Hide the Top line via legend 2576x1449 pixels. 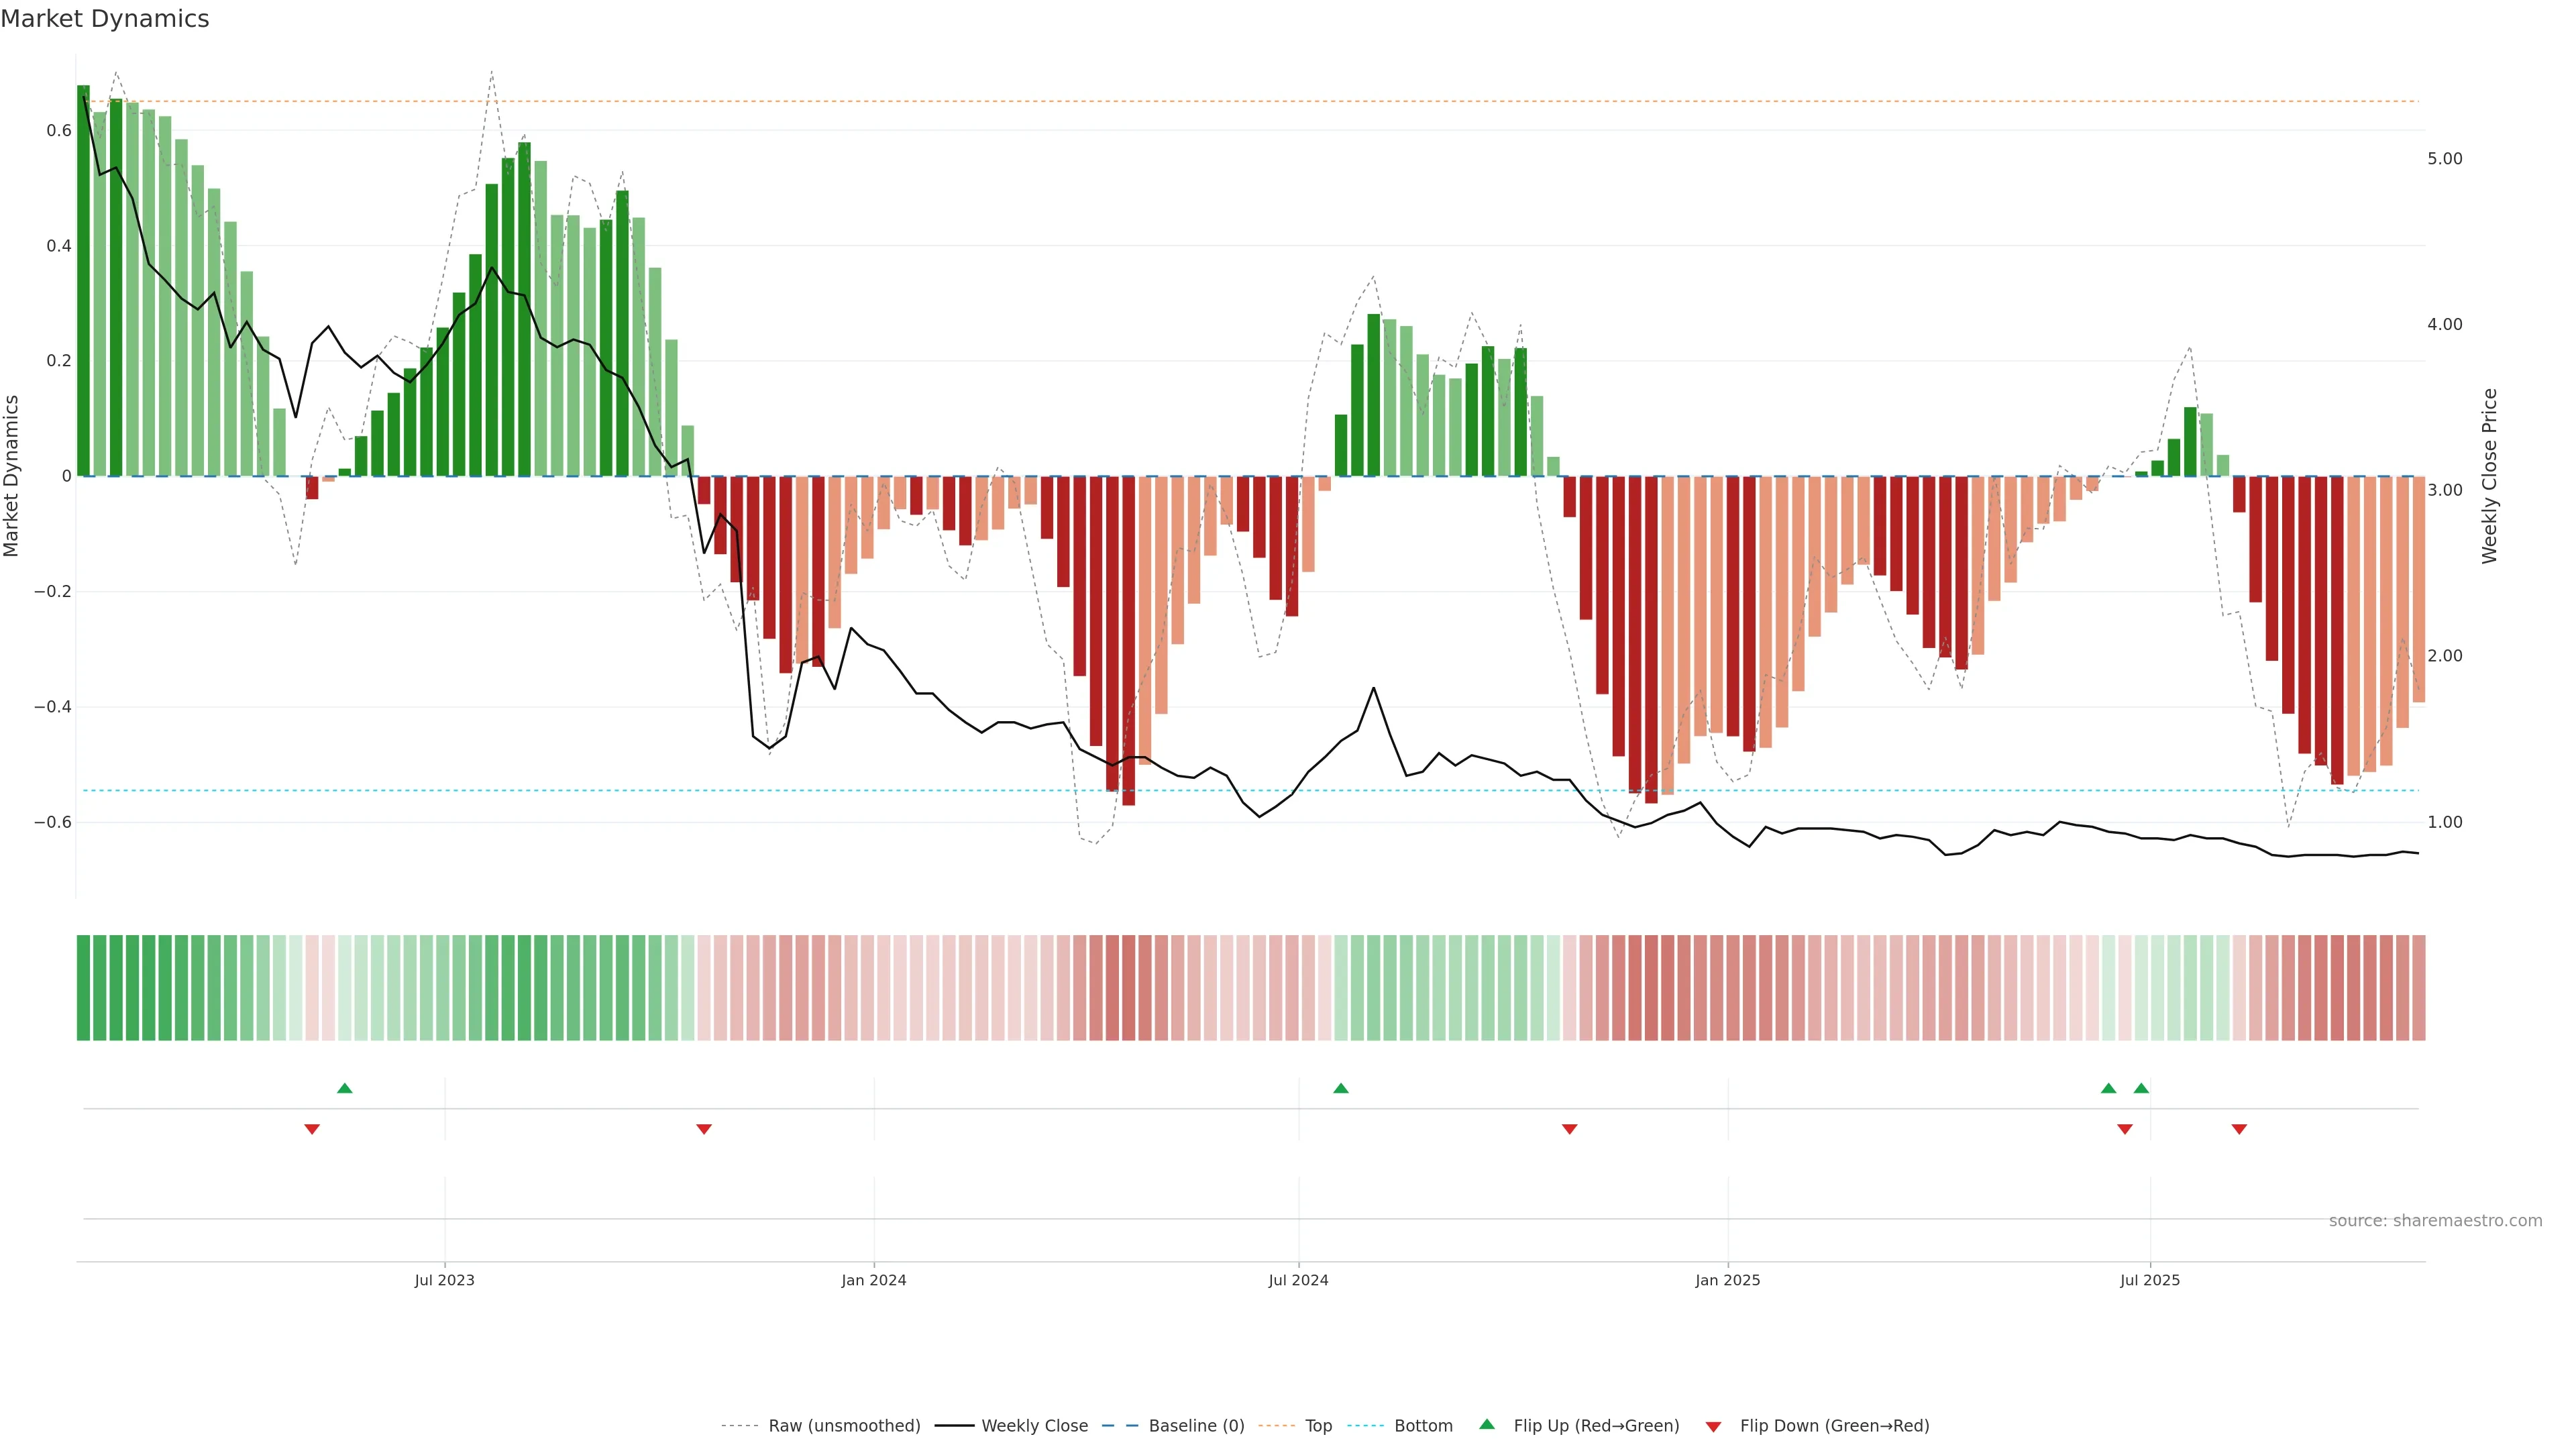[1318, 1426]
